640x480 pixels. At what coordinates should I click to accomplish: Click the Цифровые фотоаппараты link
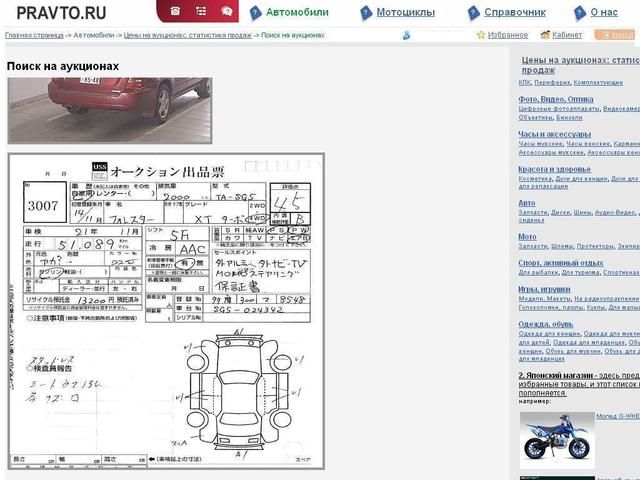(559, 109)
